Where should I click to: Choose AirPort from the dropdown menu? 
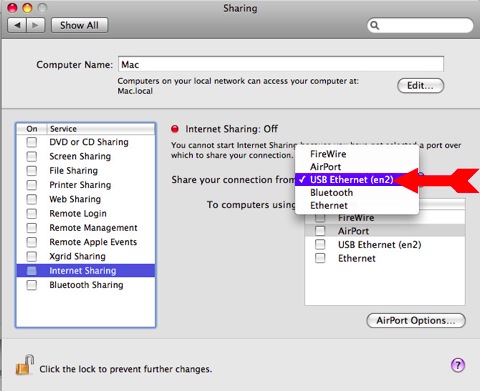357,167
